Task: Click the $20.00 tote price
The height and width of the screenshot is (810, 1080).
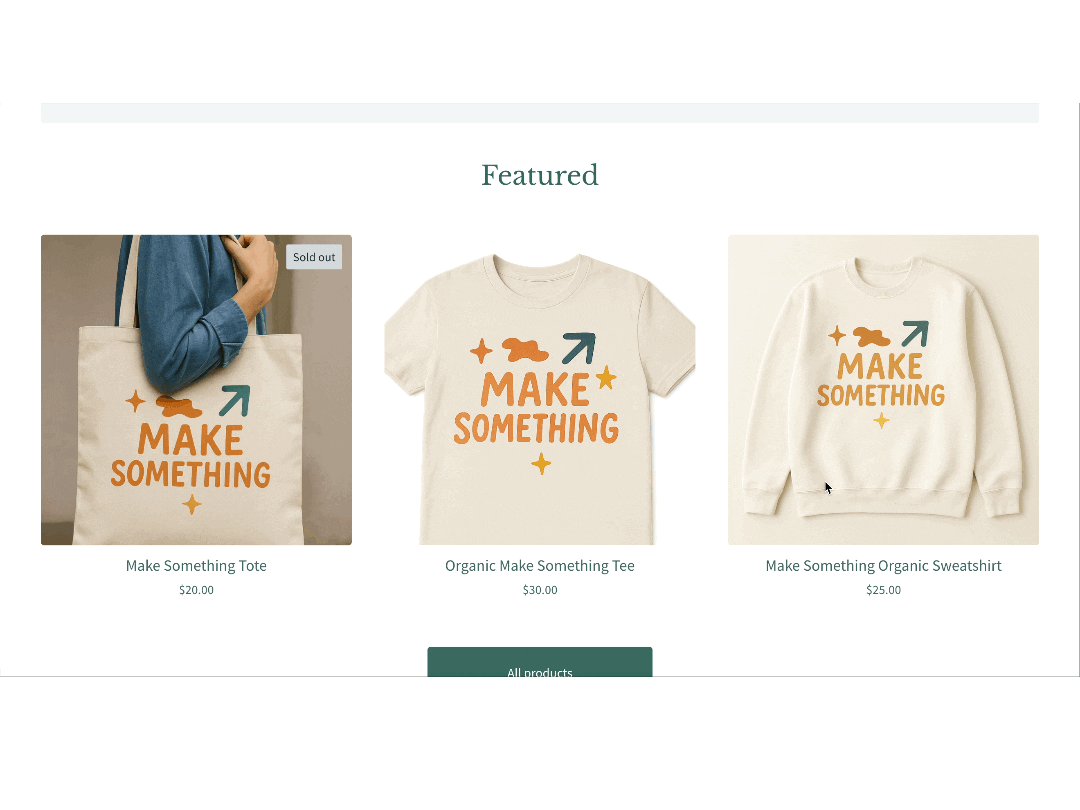Action: click(x=196, y=590)
